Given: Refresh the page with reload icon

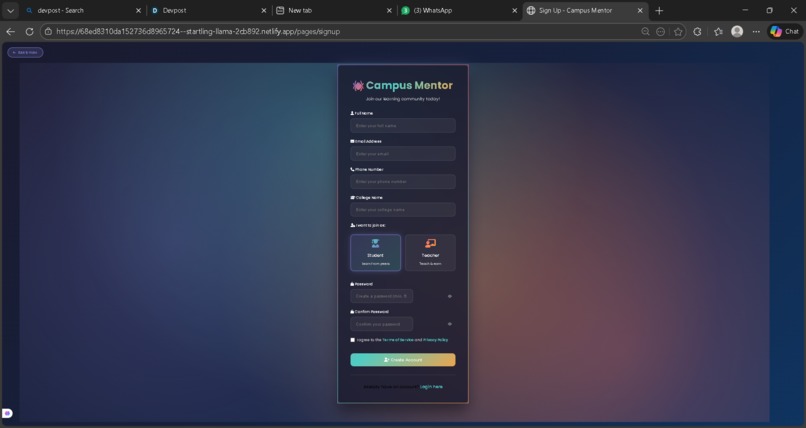Looking at the screenshot, I should tap(29, 31).
